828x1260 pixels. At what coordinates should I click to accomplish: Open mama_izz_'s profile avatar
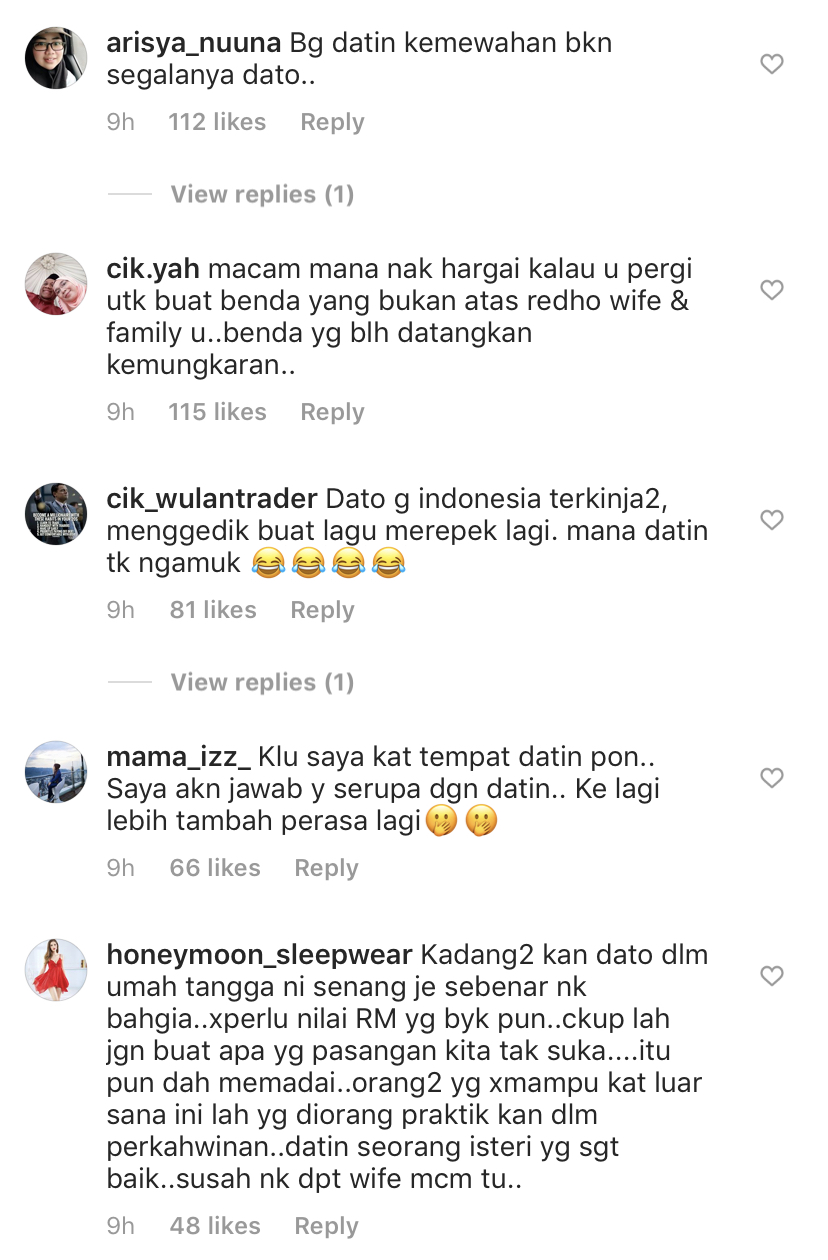[x=56, y=772]
